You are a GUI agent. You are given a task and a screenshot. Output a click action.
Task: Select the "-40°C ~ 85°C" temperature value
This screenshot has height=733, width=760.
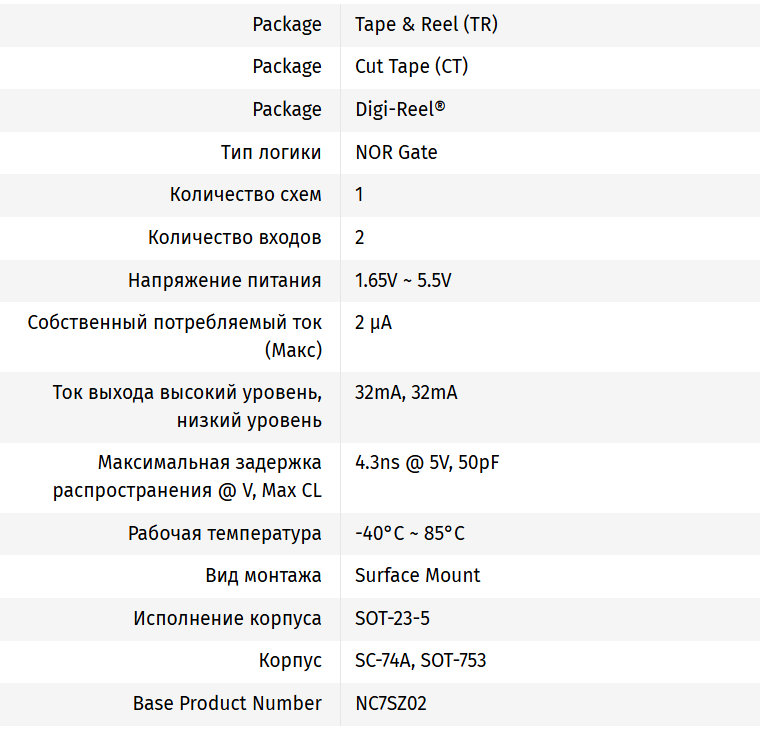tap(409, 533)
